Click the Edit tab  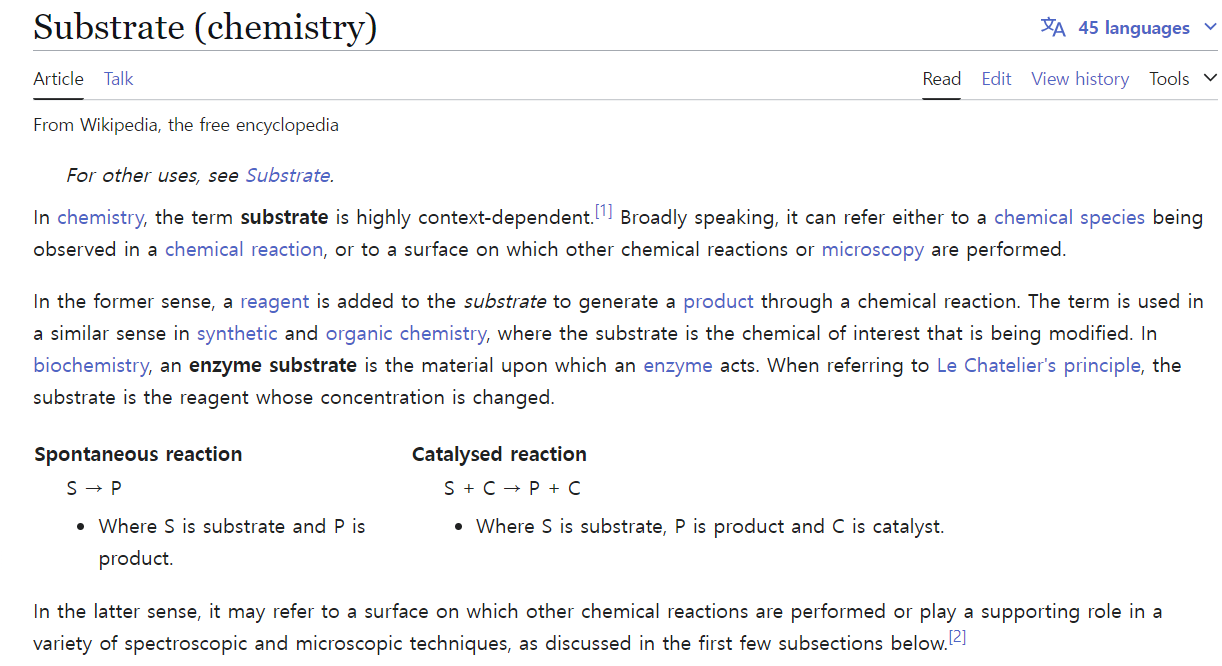(x=996, y=79)
